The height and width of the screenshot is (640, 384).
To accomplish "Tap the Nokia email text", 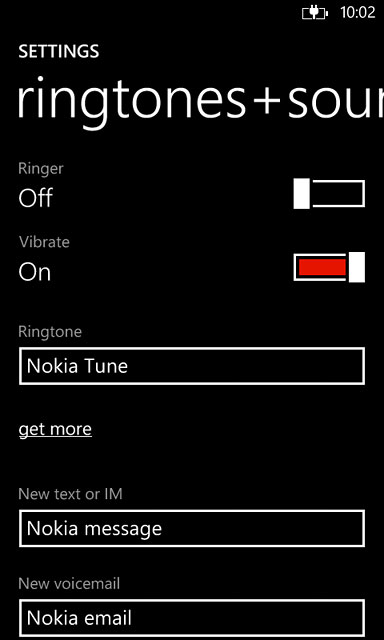I will pos(79,618).
